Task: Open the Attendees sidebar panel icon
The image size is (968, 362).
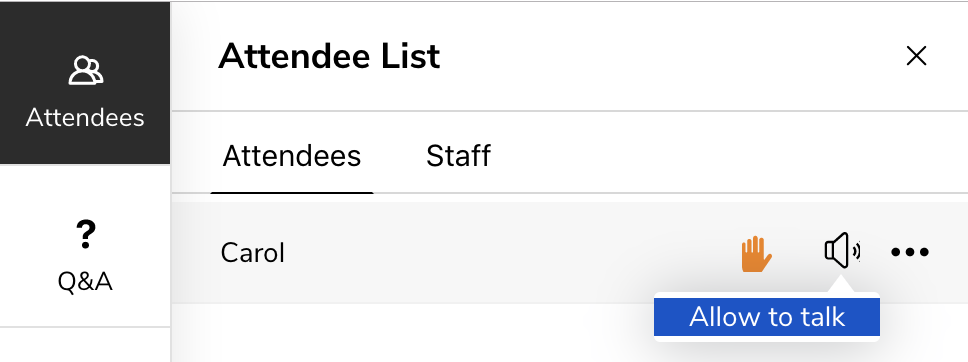Action: [x=85, y=70]
